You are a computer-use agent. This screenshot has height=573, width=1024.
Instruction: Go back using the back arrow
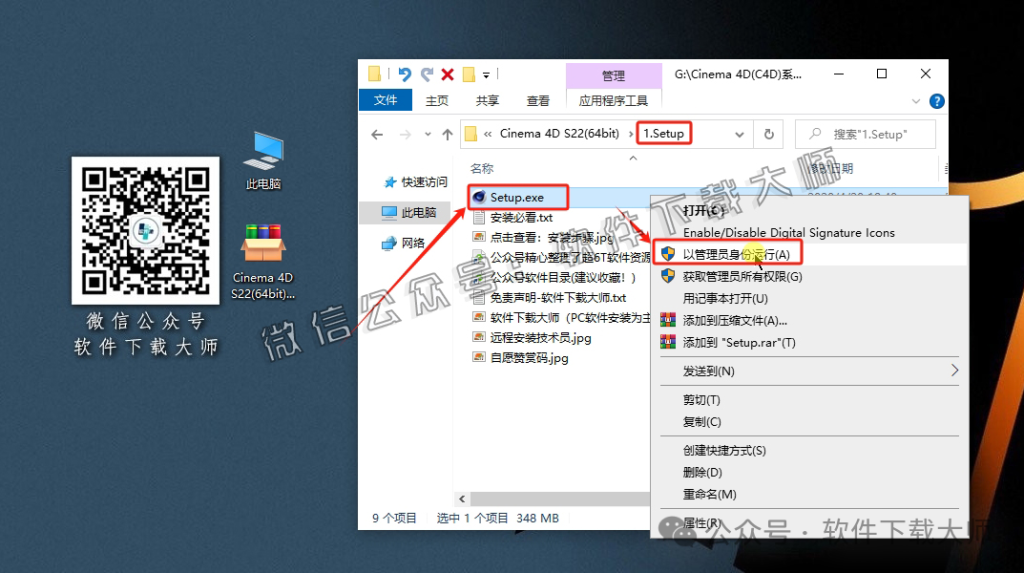click(377, 135)
